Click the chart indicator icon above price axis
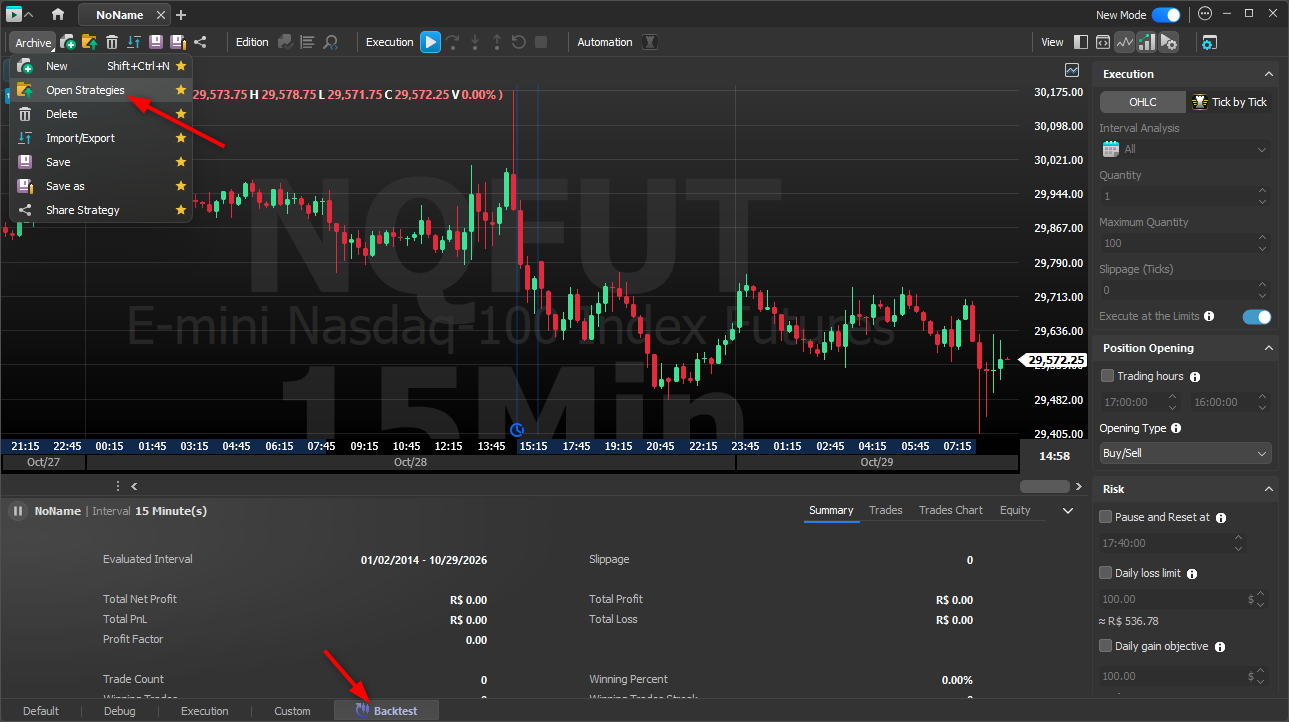1289x722 pixels. tap(1073, 70)
